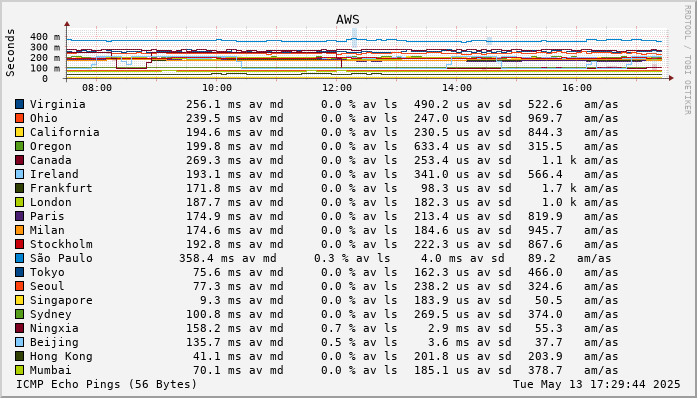The image size is (697, 398).
Task: Click the Oregon green legend swatch
Action: (x=20, y=146)
